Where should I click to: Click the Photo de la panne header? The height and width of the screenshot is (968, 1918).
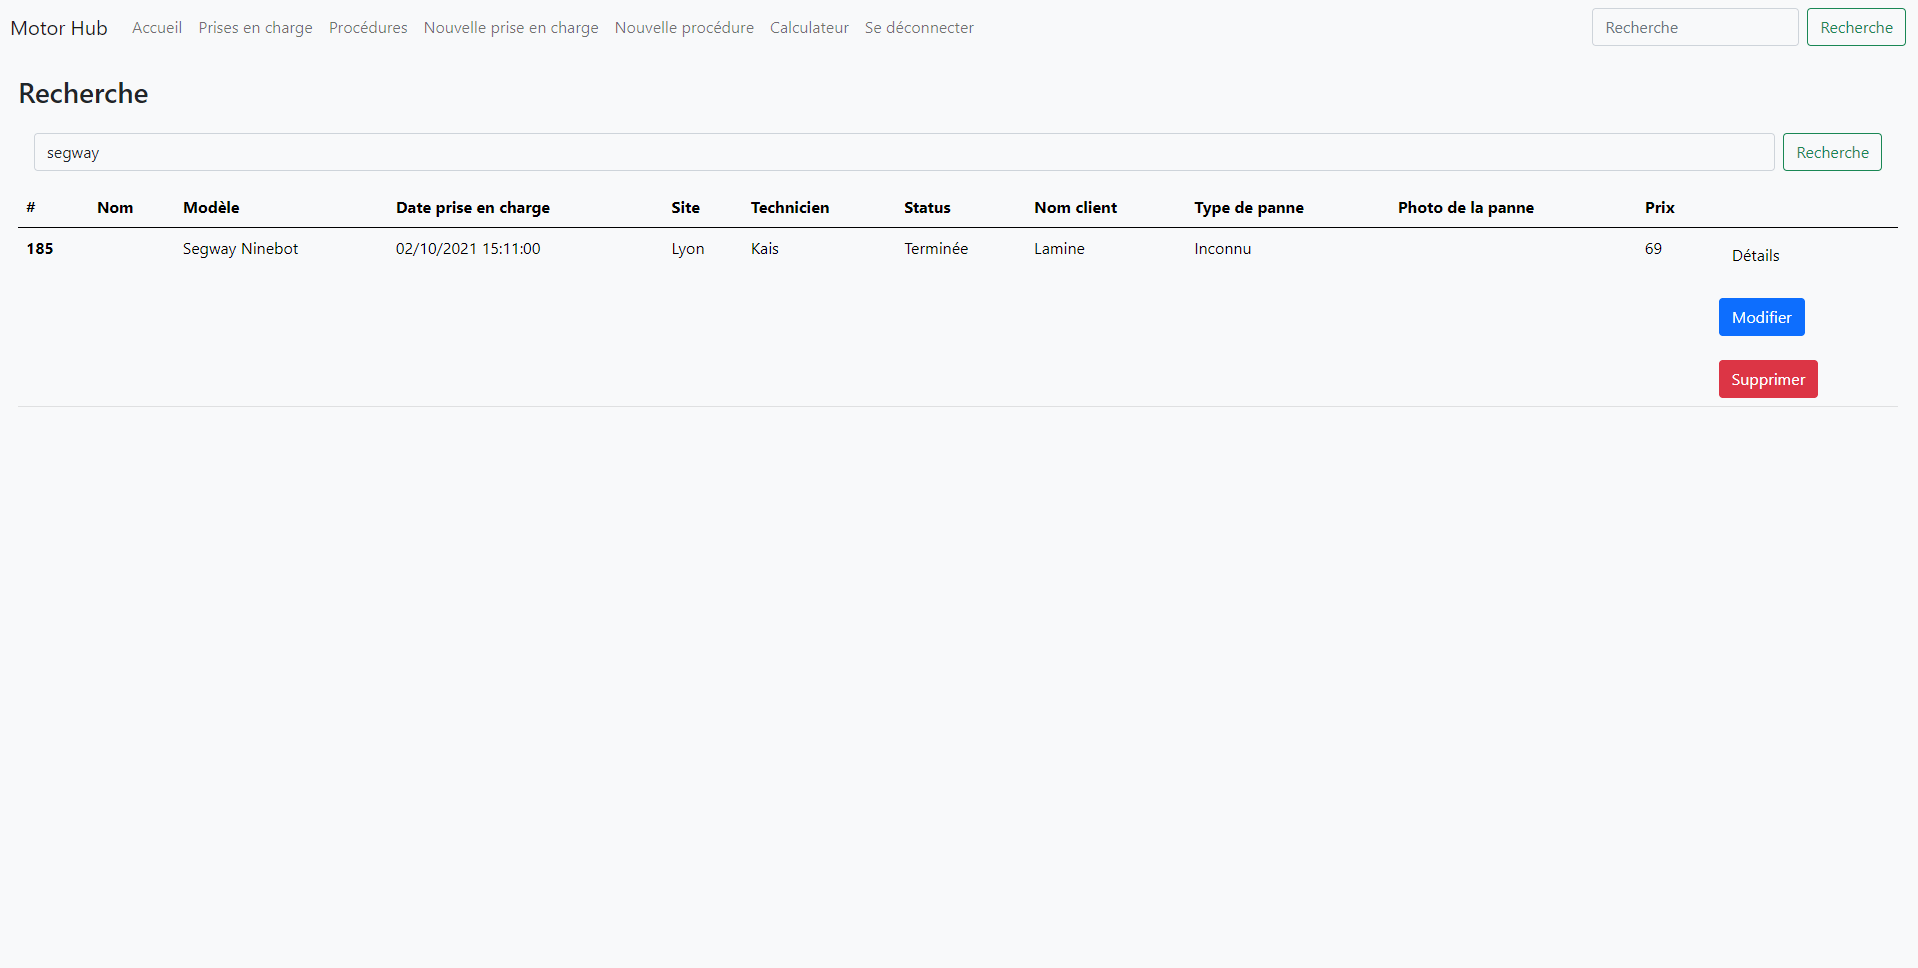tap(1466, 208)
